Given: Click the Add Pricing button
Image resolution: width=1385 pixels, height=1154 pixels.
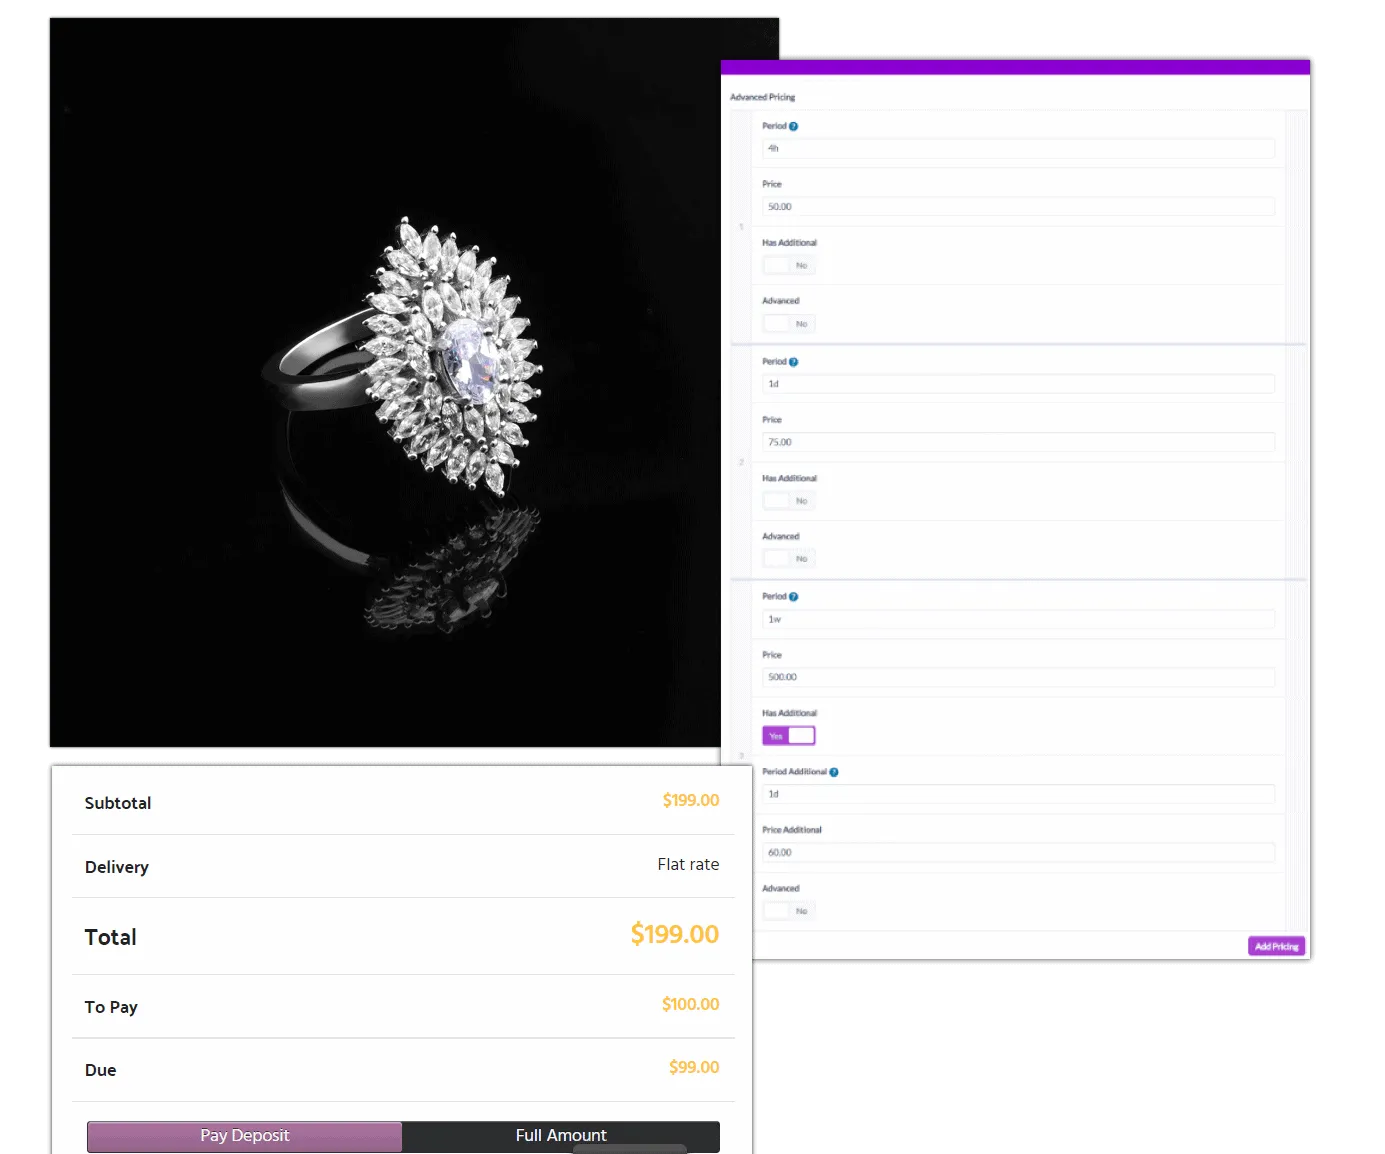Looking at the screenshot, I should pyautogui.click(x=1276, y=946).
